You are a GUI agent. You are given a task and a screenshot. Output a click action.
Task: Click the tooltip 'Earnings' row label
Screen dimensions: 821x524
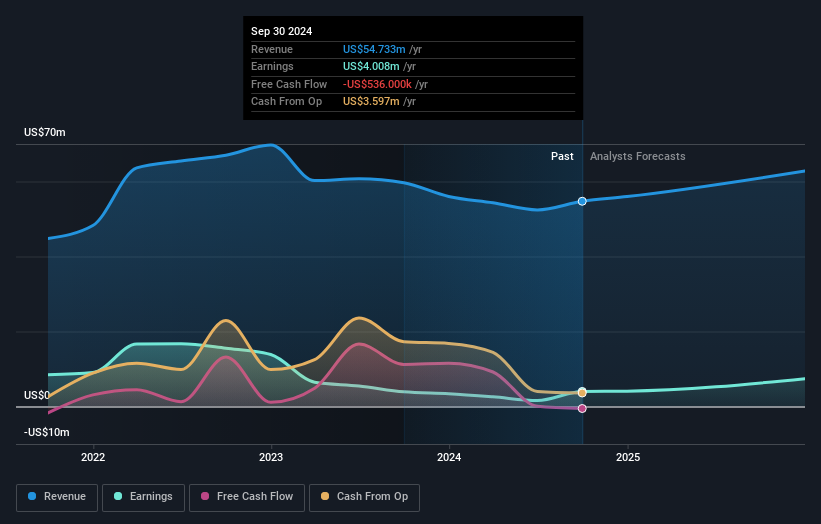point(272,66)
